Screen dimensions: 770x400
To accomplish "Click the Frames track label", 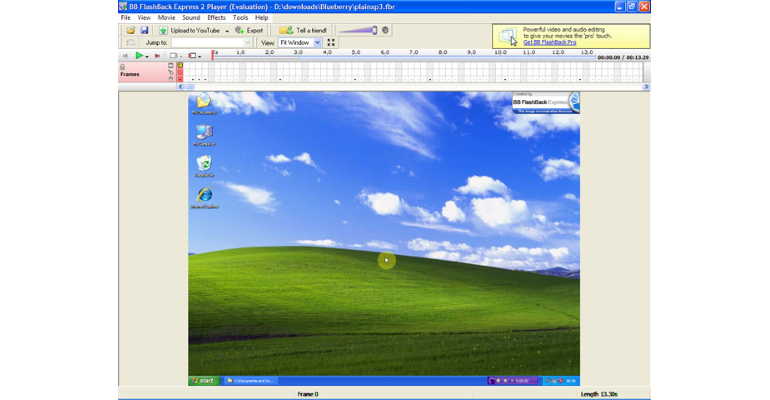I will [x=130, y=74].
